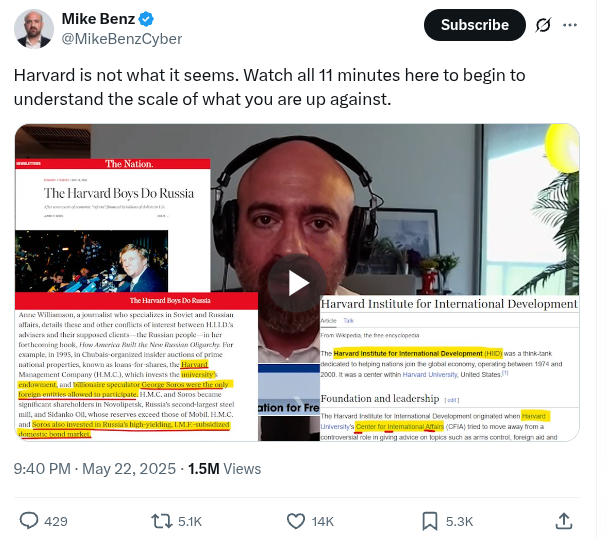Click the Mike Benz display name

(x=98, y=19)
